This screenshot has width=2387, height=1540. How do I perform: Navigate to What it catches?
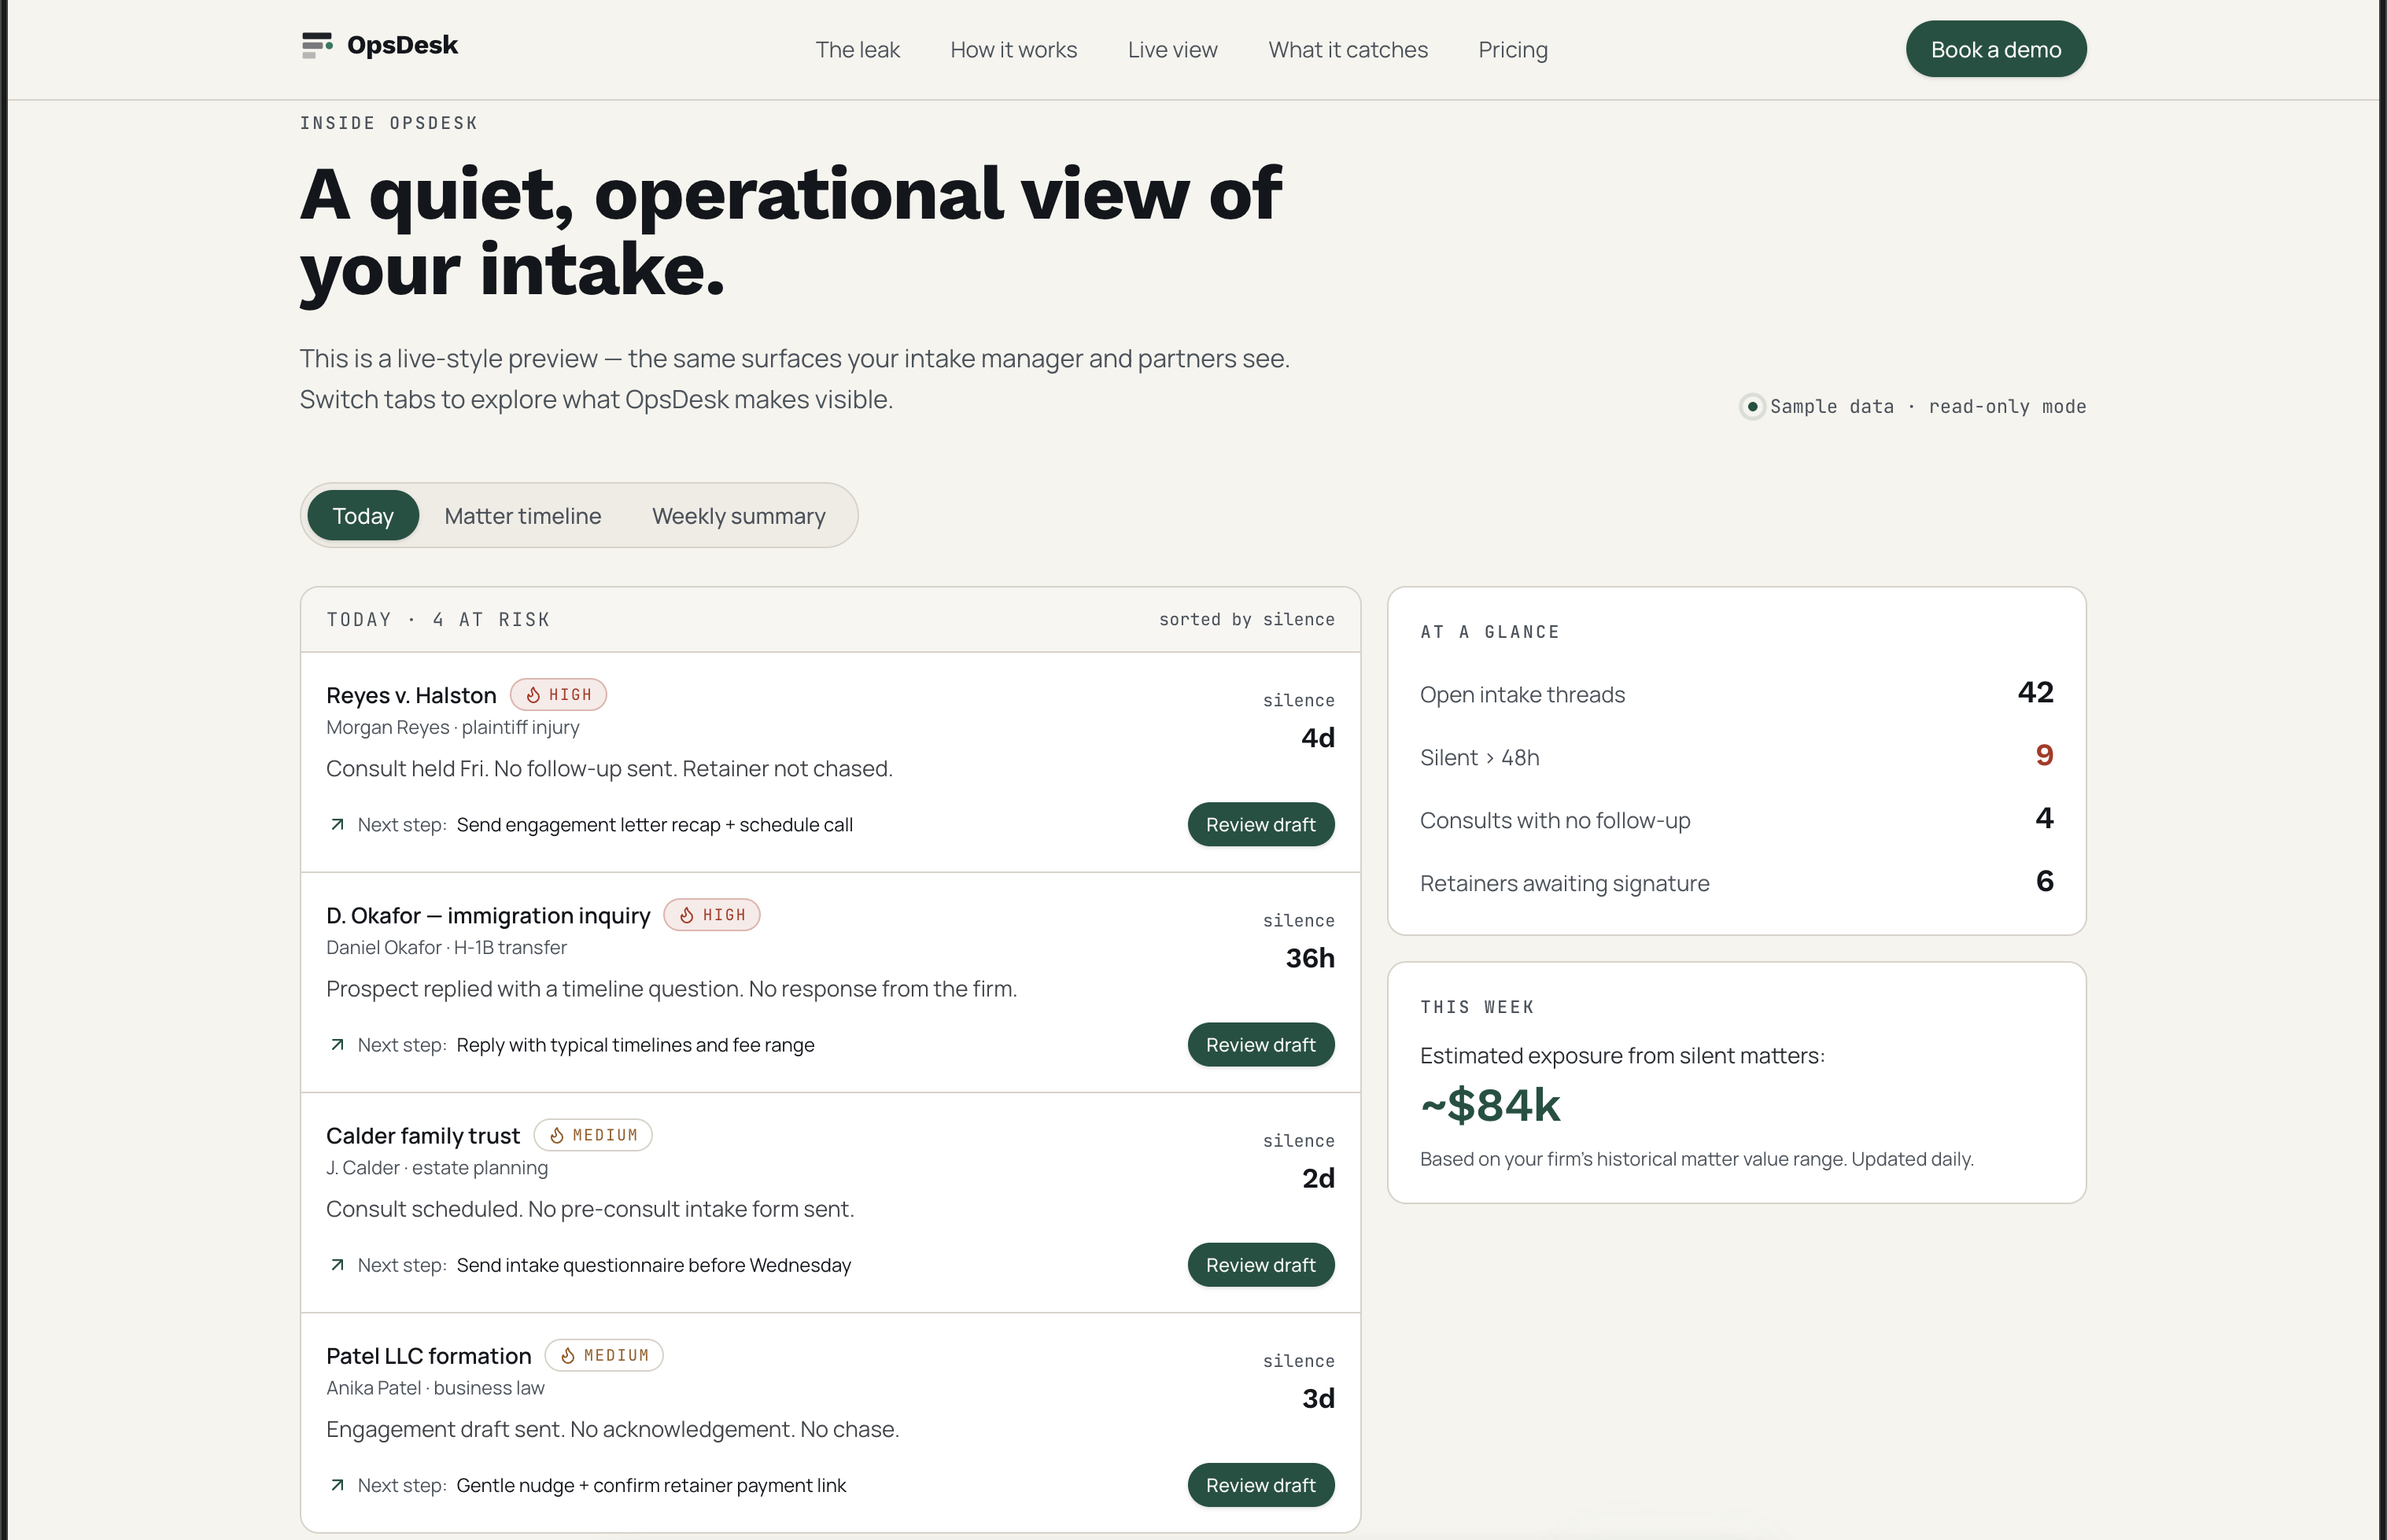(1348, 50)
